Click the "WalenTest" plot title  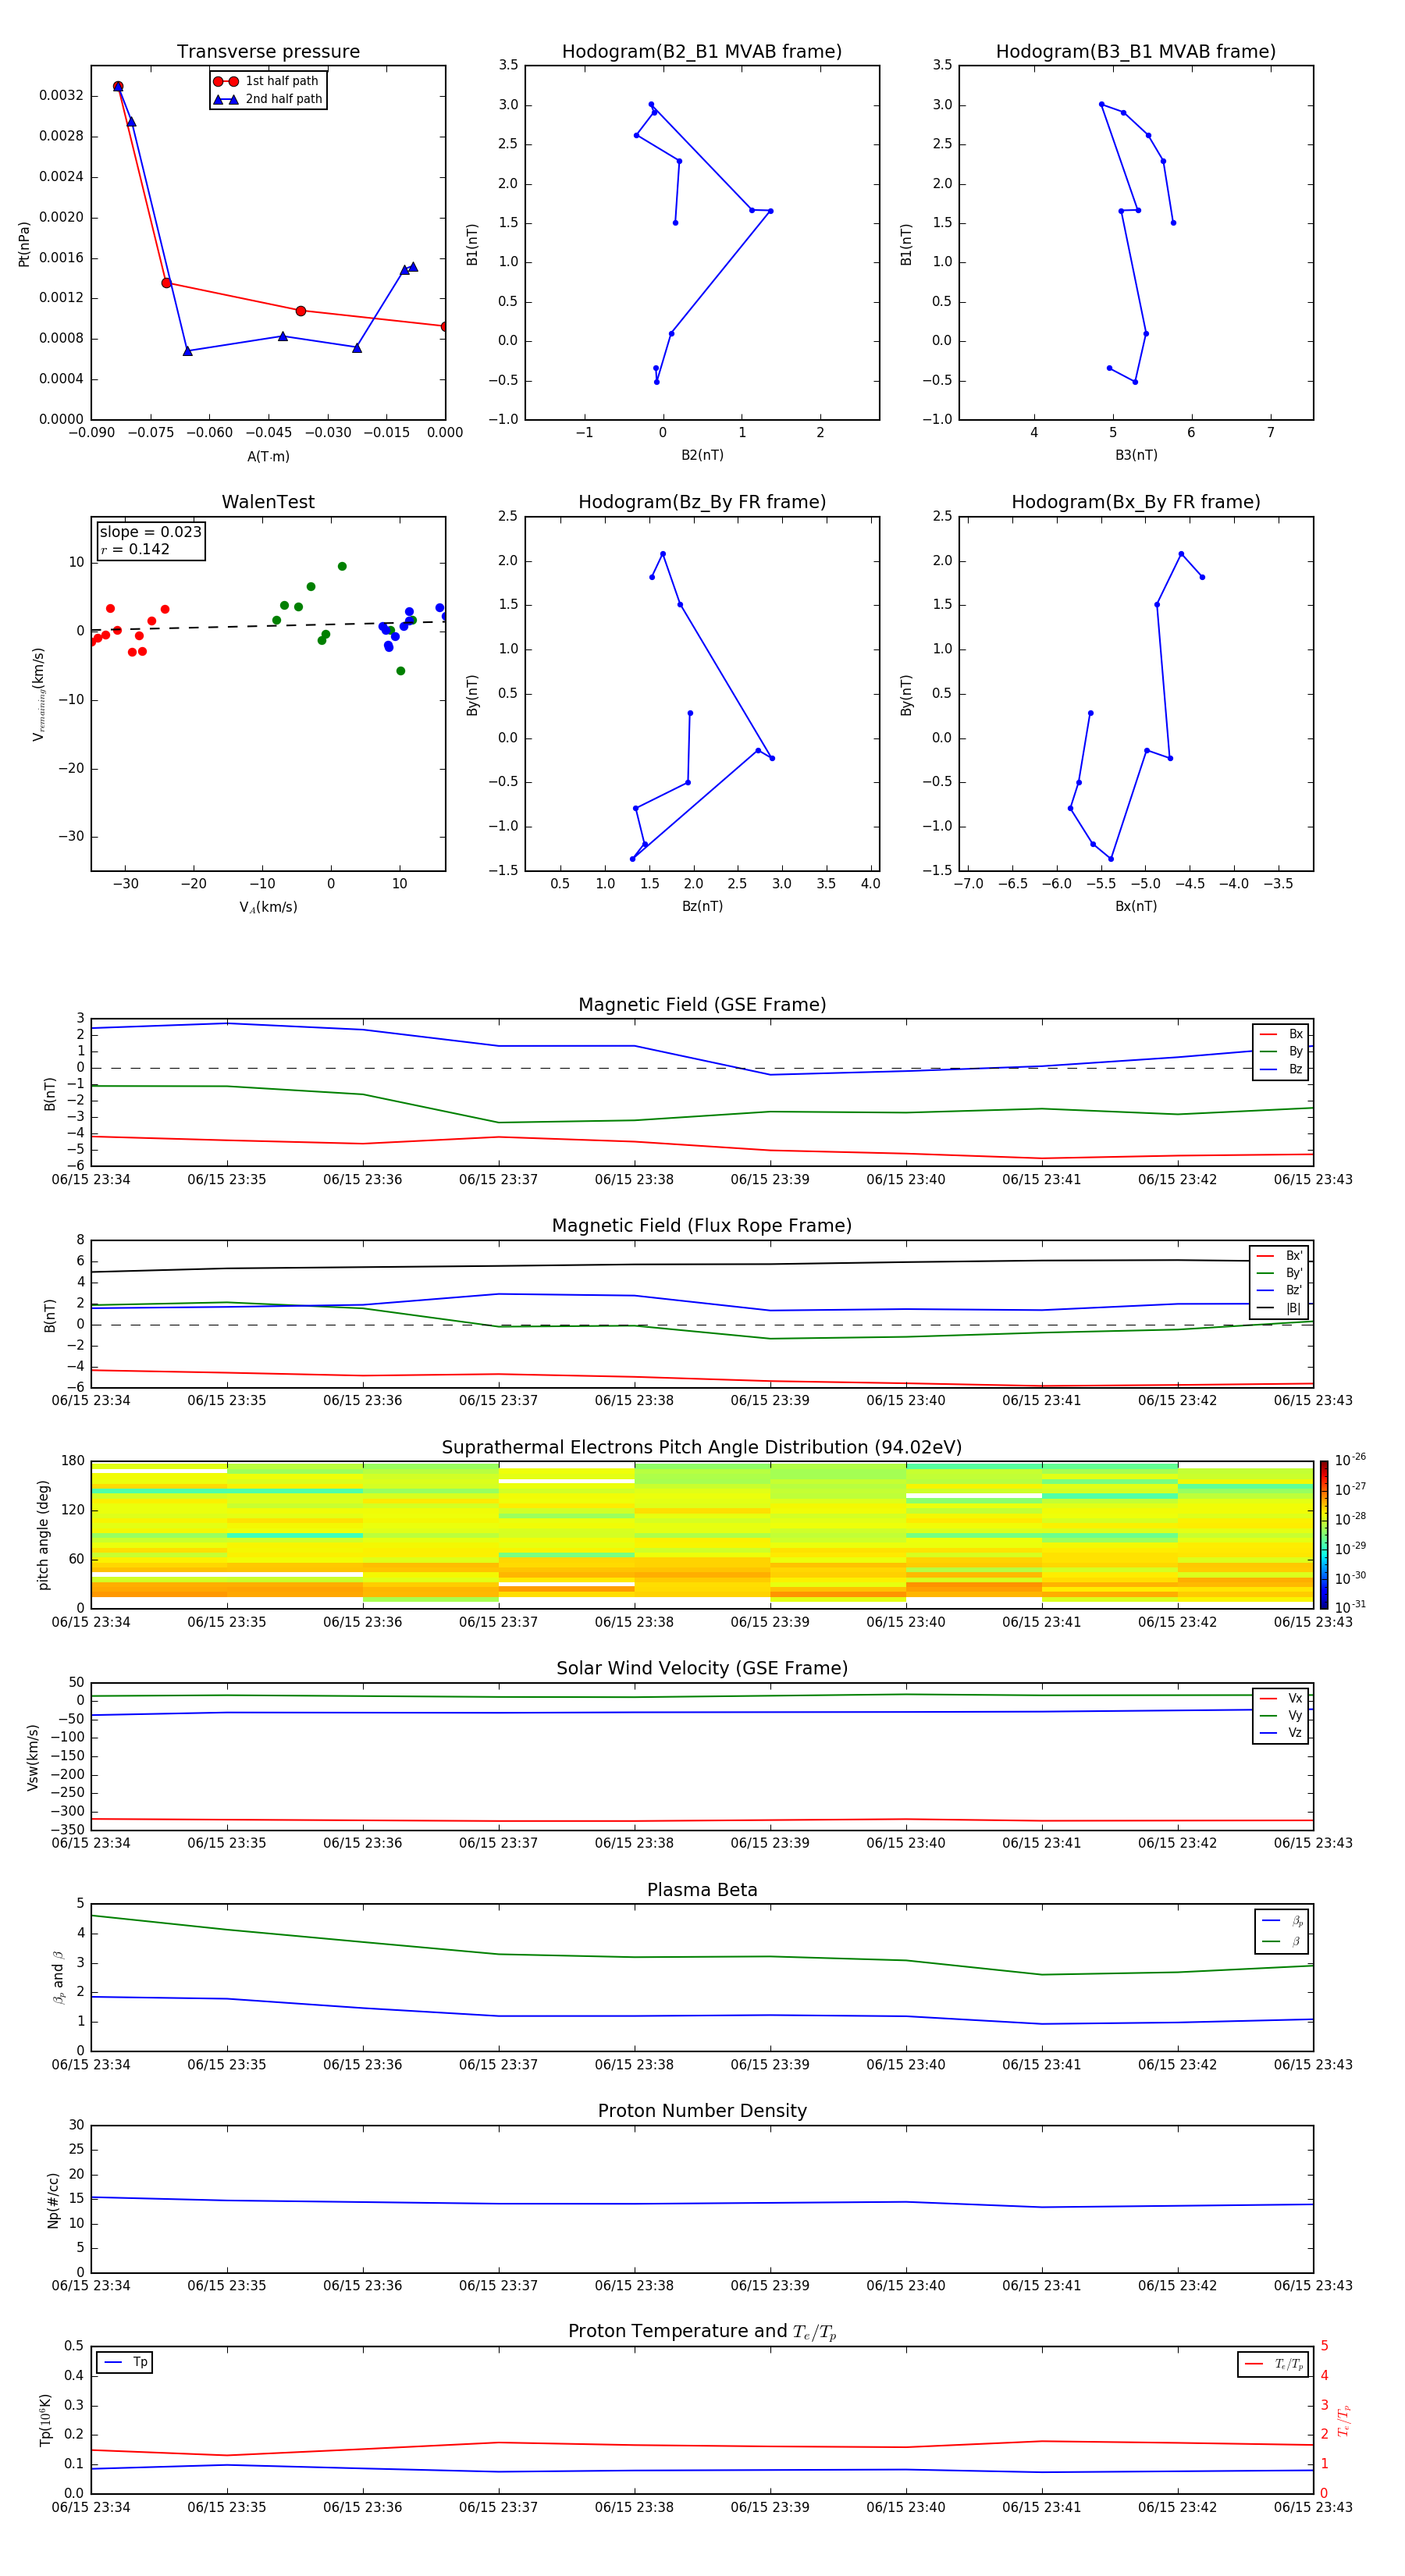pos(268,502)
